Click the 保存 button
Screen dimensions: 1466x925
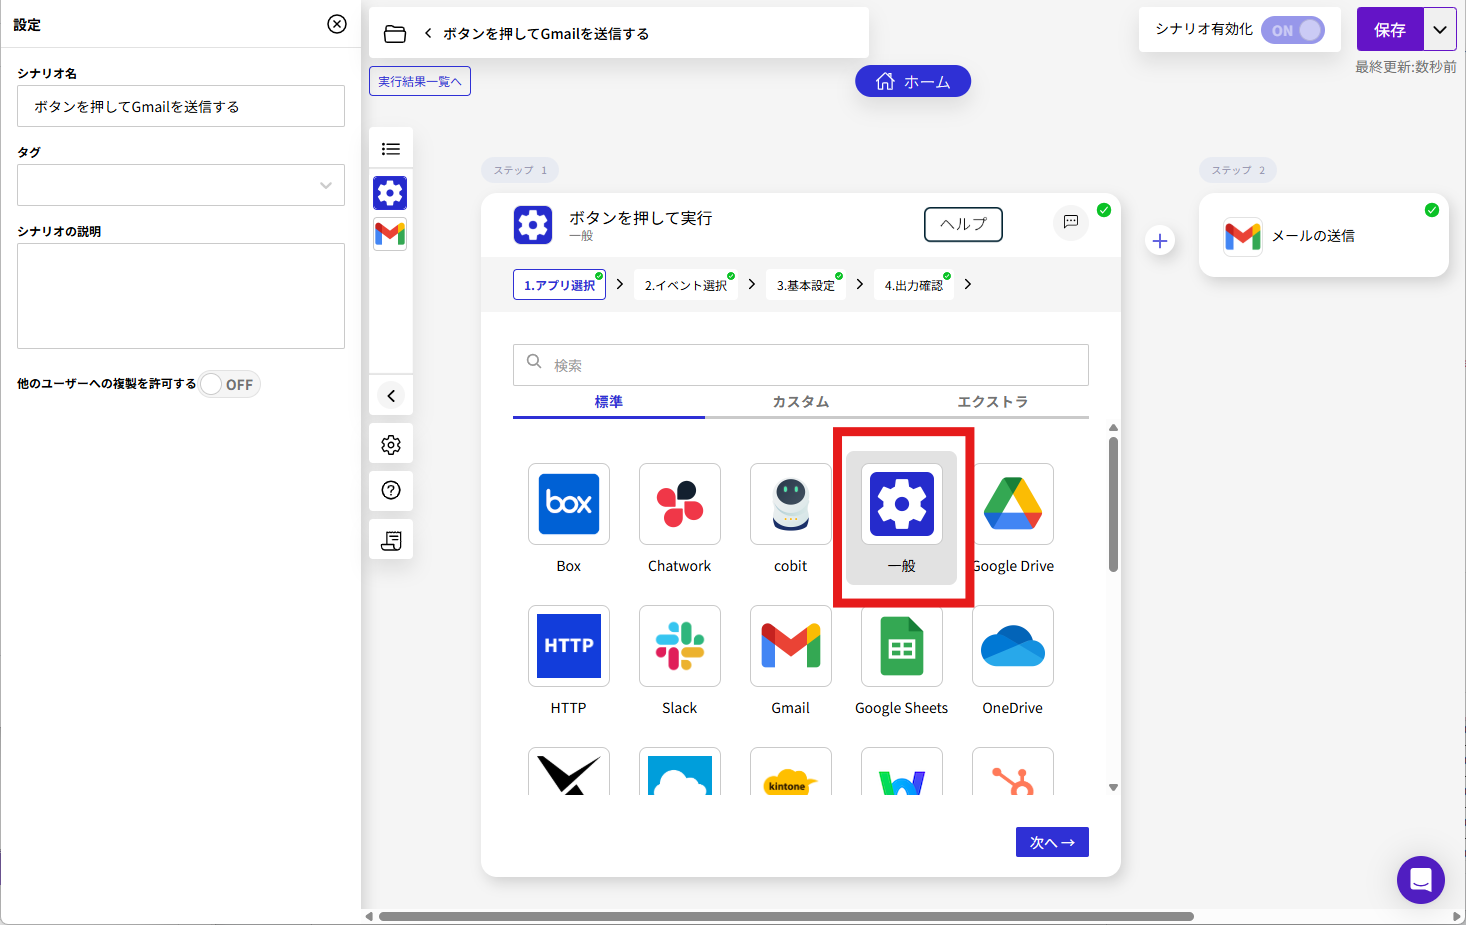[1390, 30]
